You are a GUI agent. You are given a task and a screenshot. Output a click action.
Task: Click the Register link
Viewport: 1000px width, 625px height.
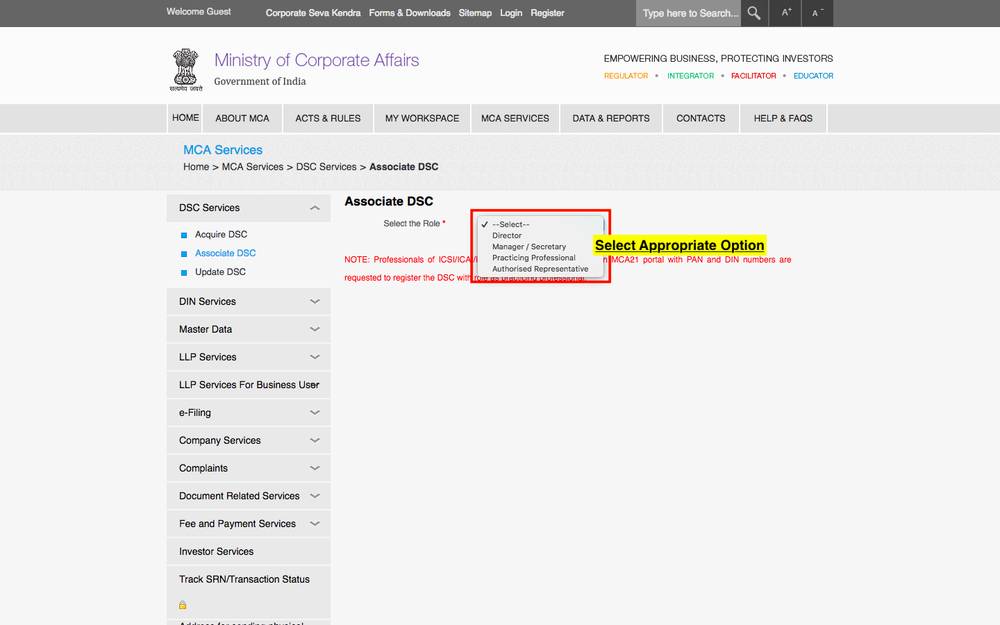click(x=547, y=13)
